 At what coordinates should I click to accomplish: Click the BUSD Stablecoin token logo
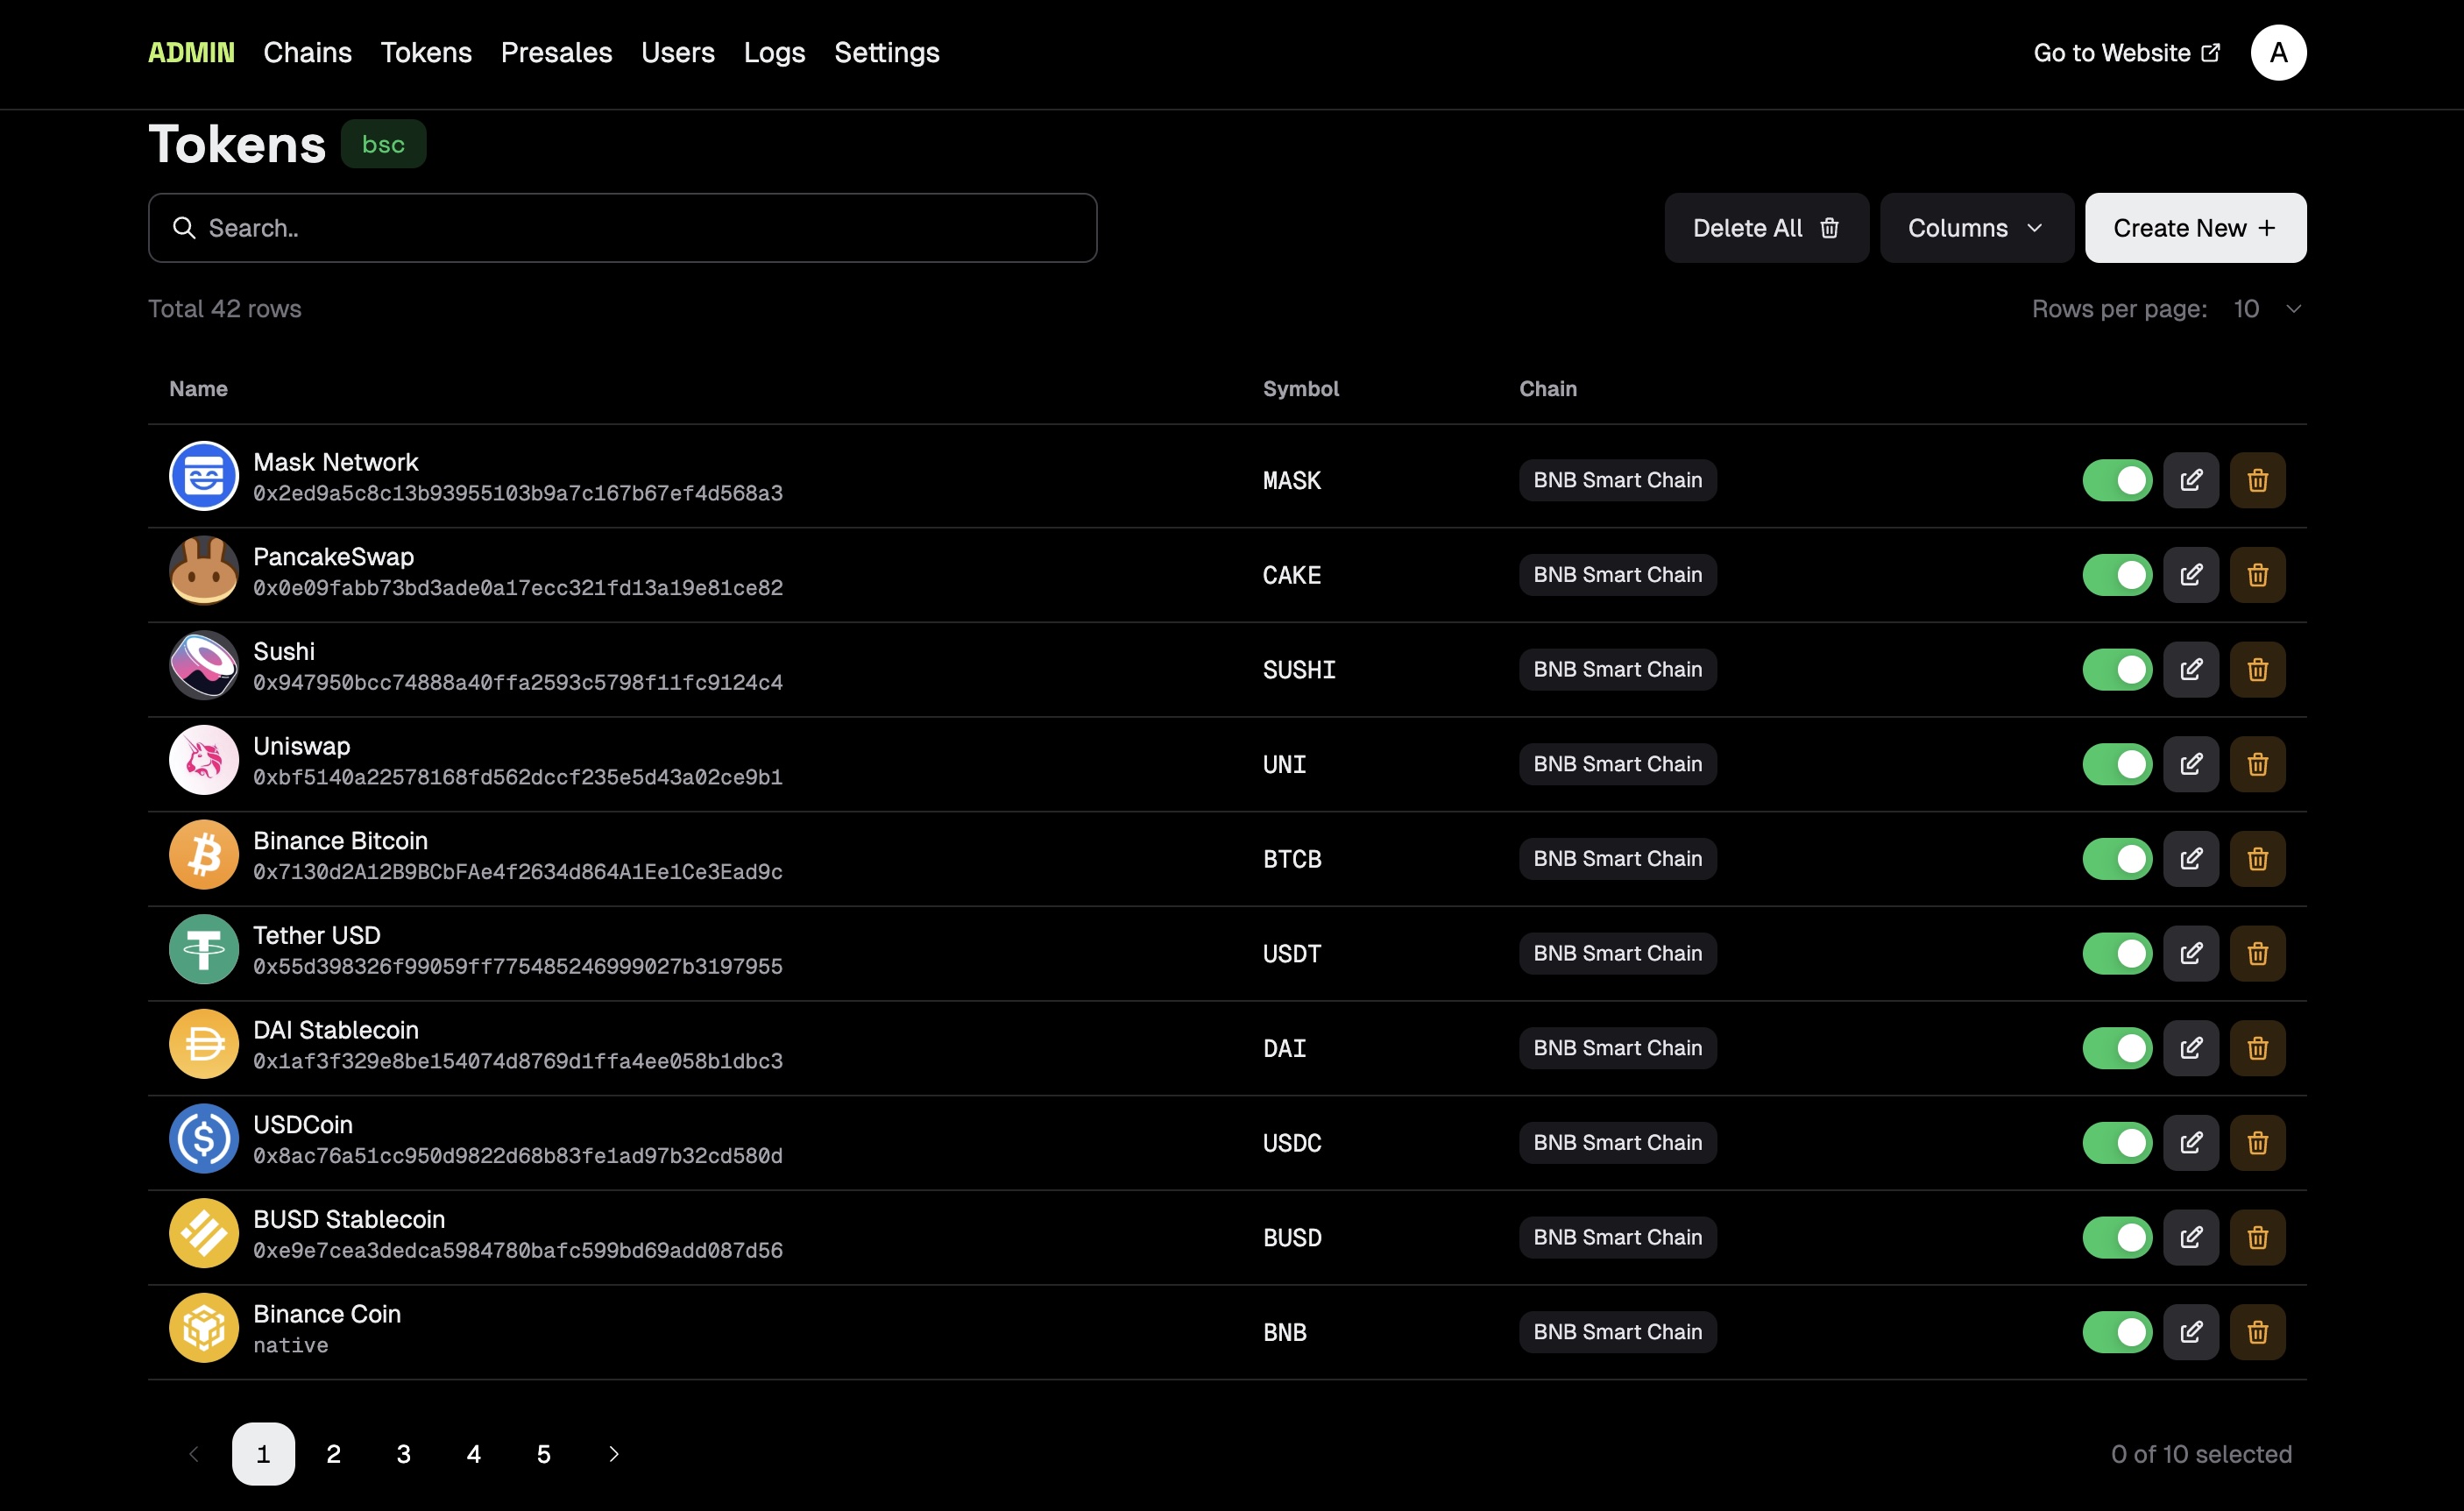point(204,1233)
